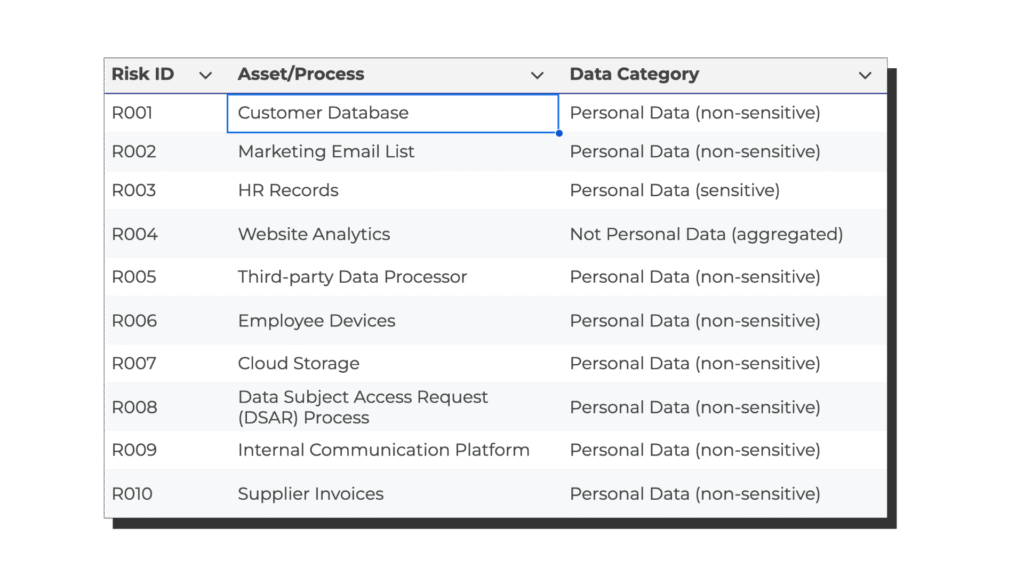The width and height of the screenshot is (1024, 576).
Task: Click the Personal Data (sensitive) cell
Action: click(x=674, y=190)
